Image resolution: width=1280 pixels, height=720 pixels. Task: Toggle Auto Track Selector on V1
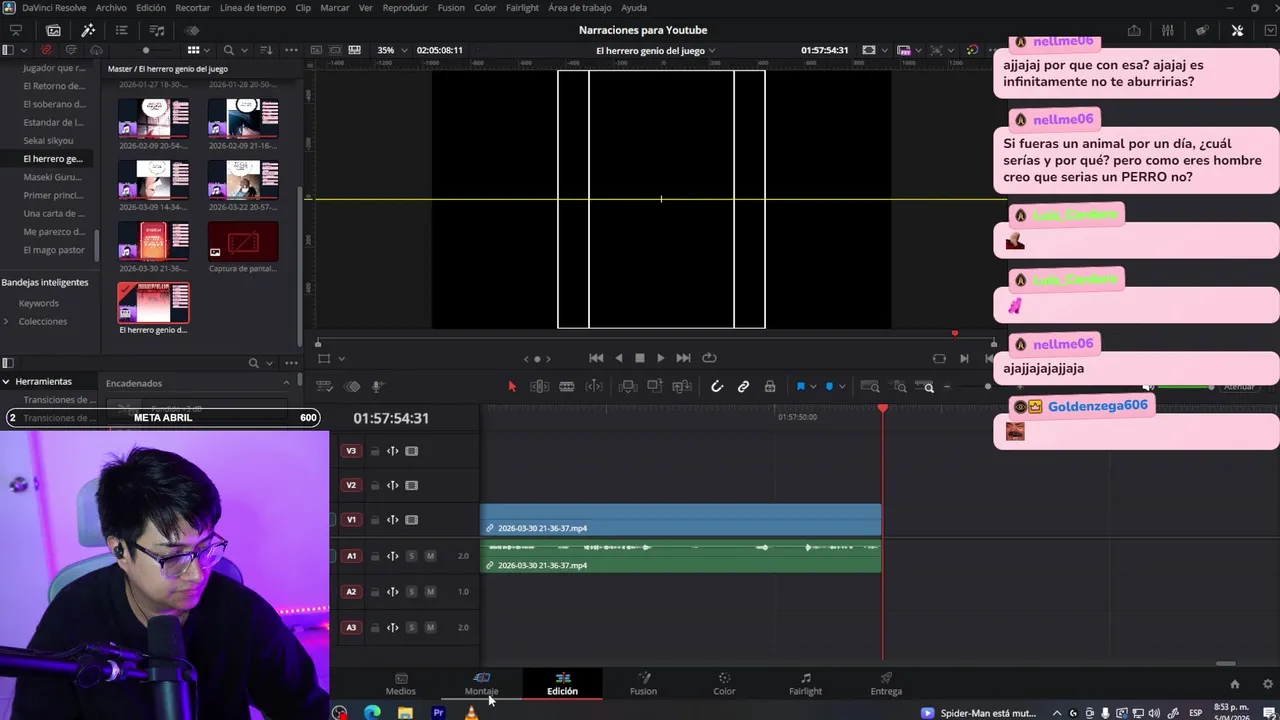coord(393,520)
